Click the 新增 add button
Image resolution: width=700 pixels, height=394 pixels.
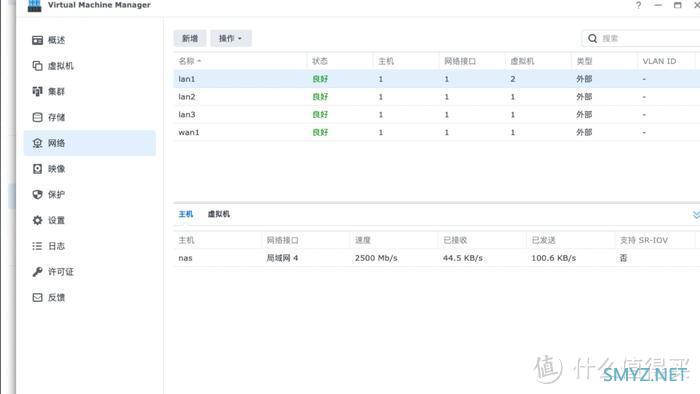coord(190,38)
